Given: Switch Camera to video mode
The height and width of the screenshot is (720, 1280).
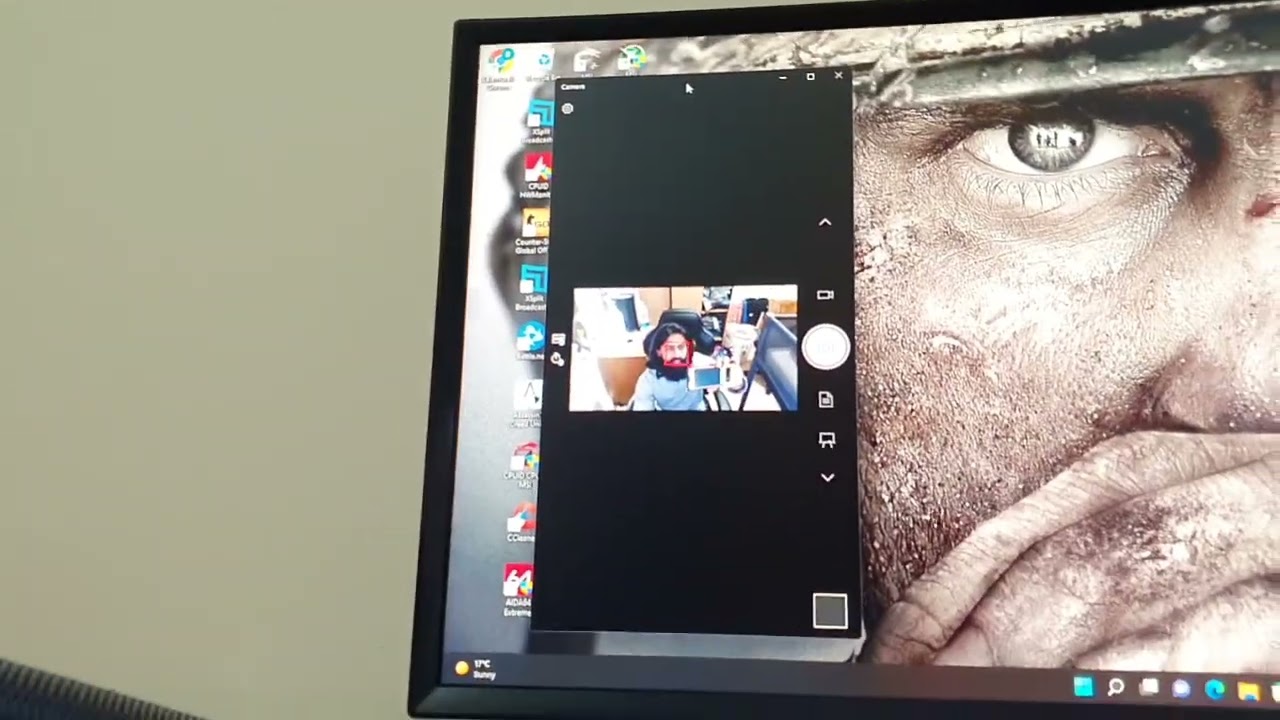Looking at the screenshot, I should [825, 295].
